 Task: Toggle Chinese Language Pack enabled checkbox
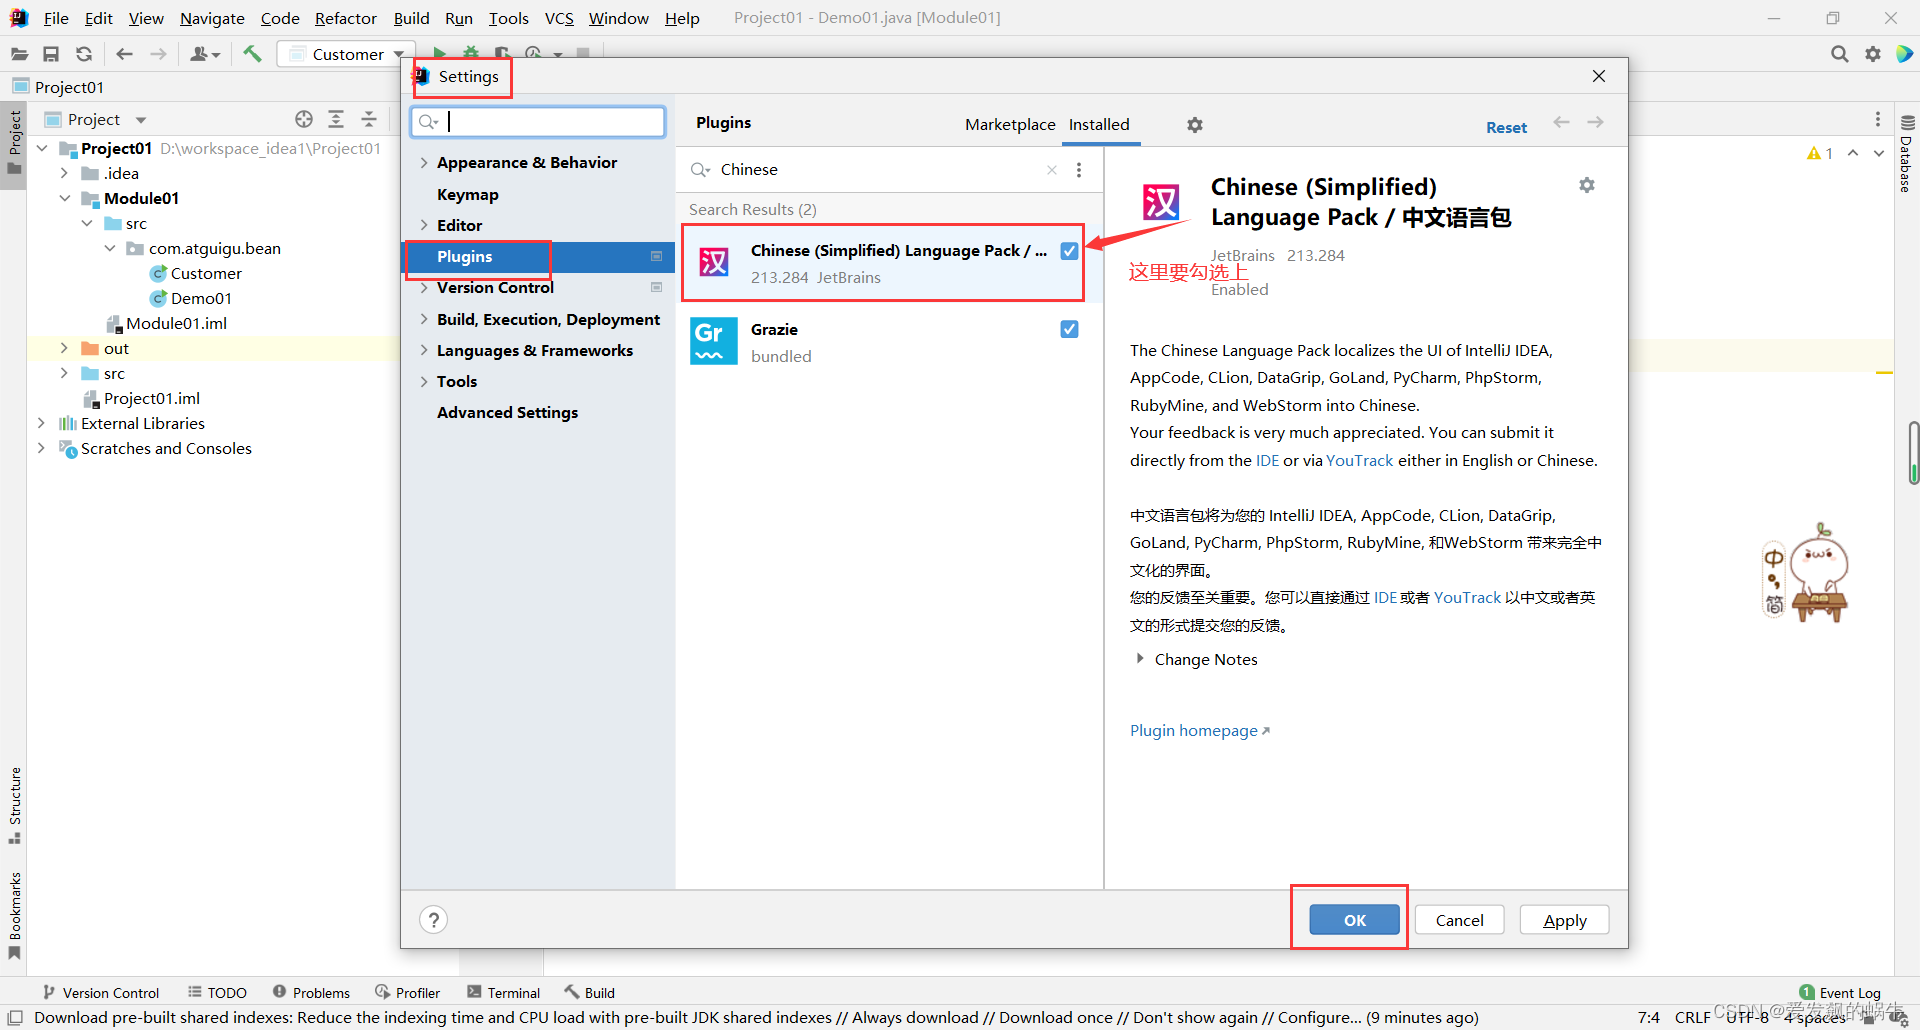1069,251
